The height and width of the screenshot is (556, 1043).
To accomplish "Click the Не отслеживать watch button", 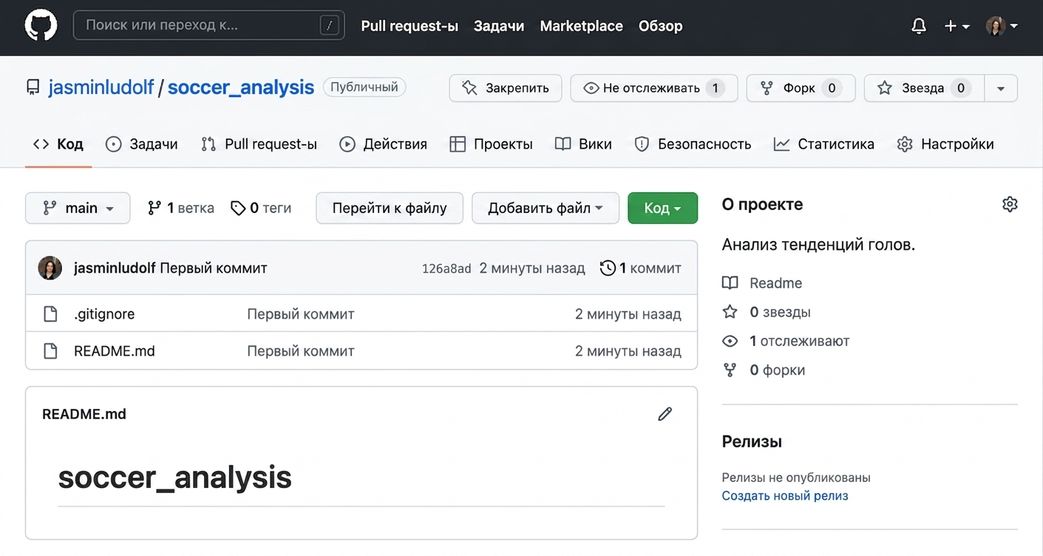I will pyautogui.click(x=654, y=88).
